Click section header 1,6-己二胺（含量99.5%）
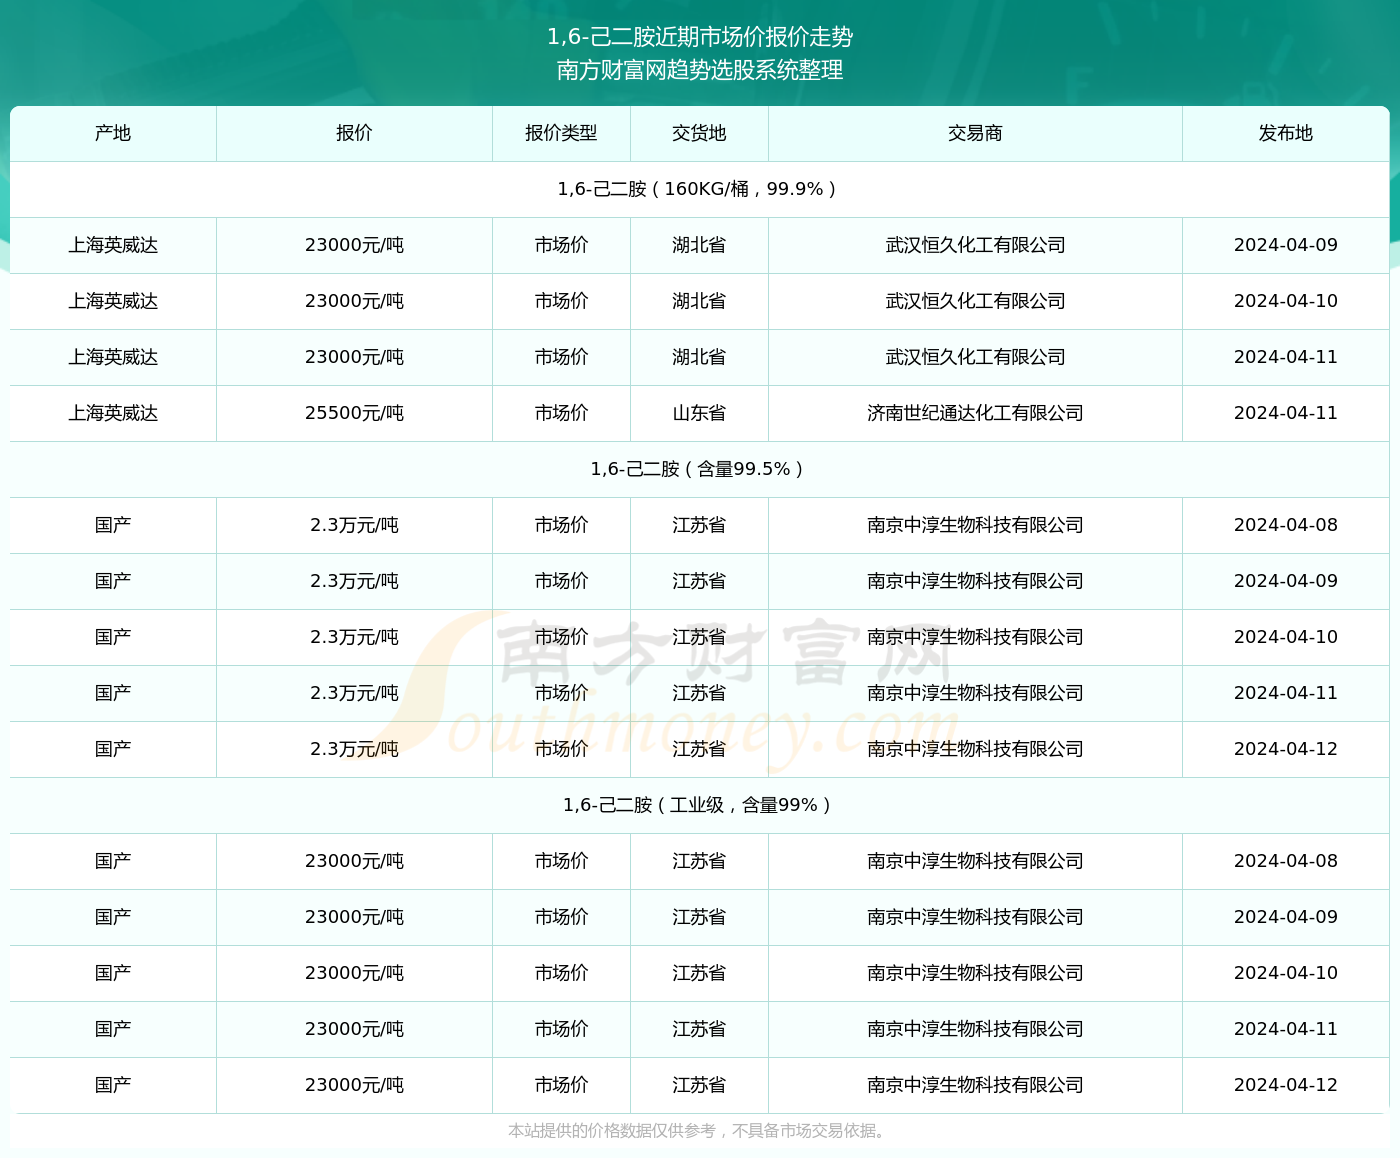The image size is (1400, 1158). 700,469
